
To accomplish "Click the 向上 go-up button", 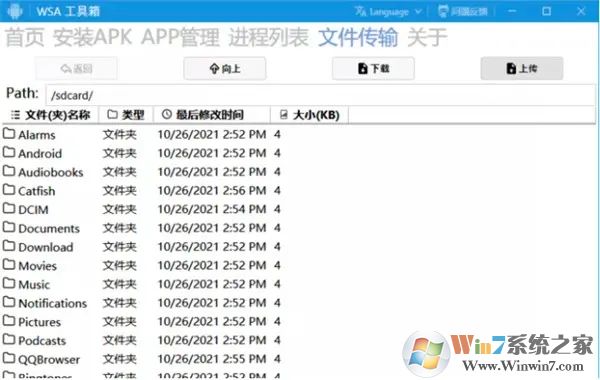I will click(x=225, y=68).
